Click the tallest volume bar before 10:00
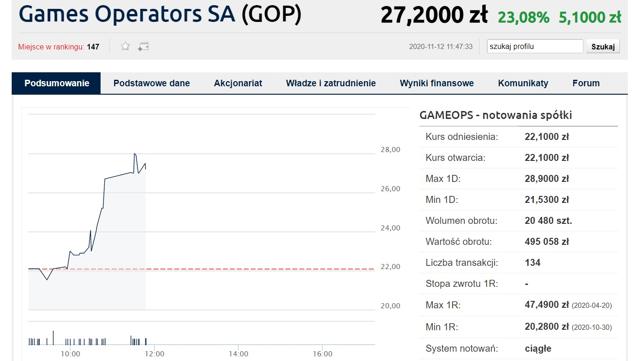This screenshot has height=361, width=640. pos(53,338)
